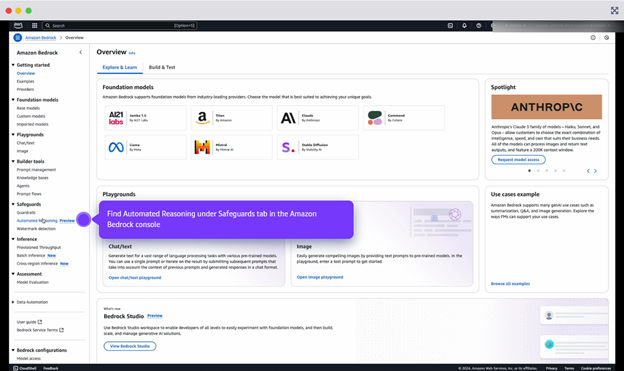Open Cookie preferences in the footer
This screenshot has width=624, height=371.
pyautogui.click(x=595, y=368)
